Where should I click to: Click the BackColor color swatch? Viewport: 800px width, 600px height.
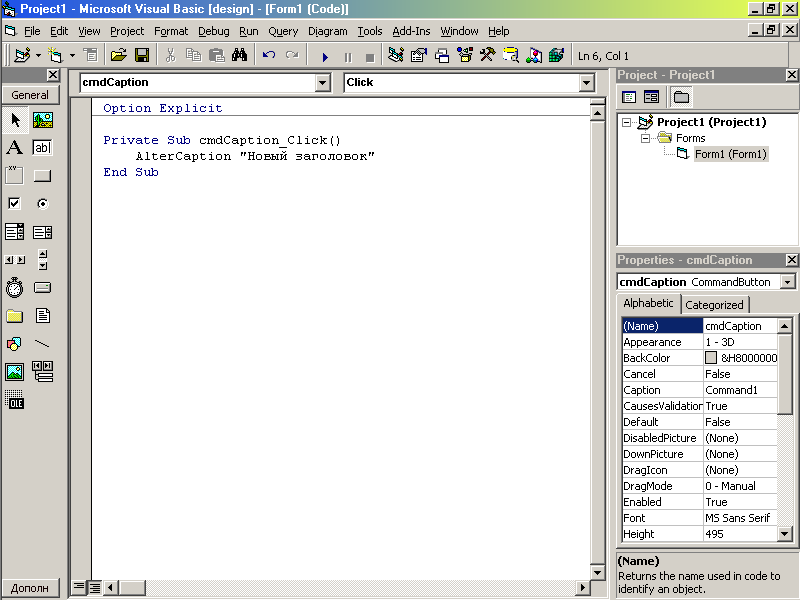[711, 358]
